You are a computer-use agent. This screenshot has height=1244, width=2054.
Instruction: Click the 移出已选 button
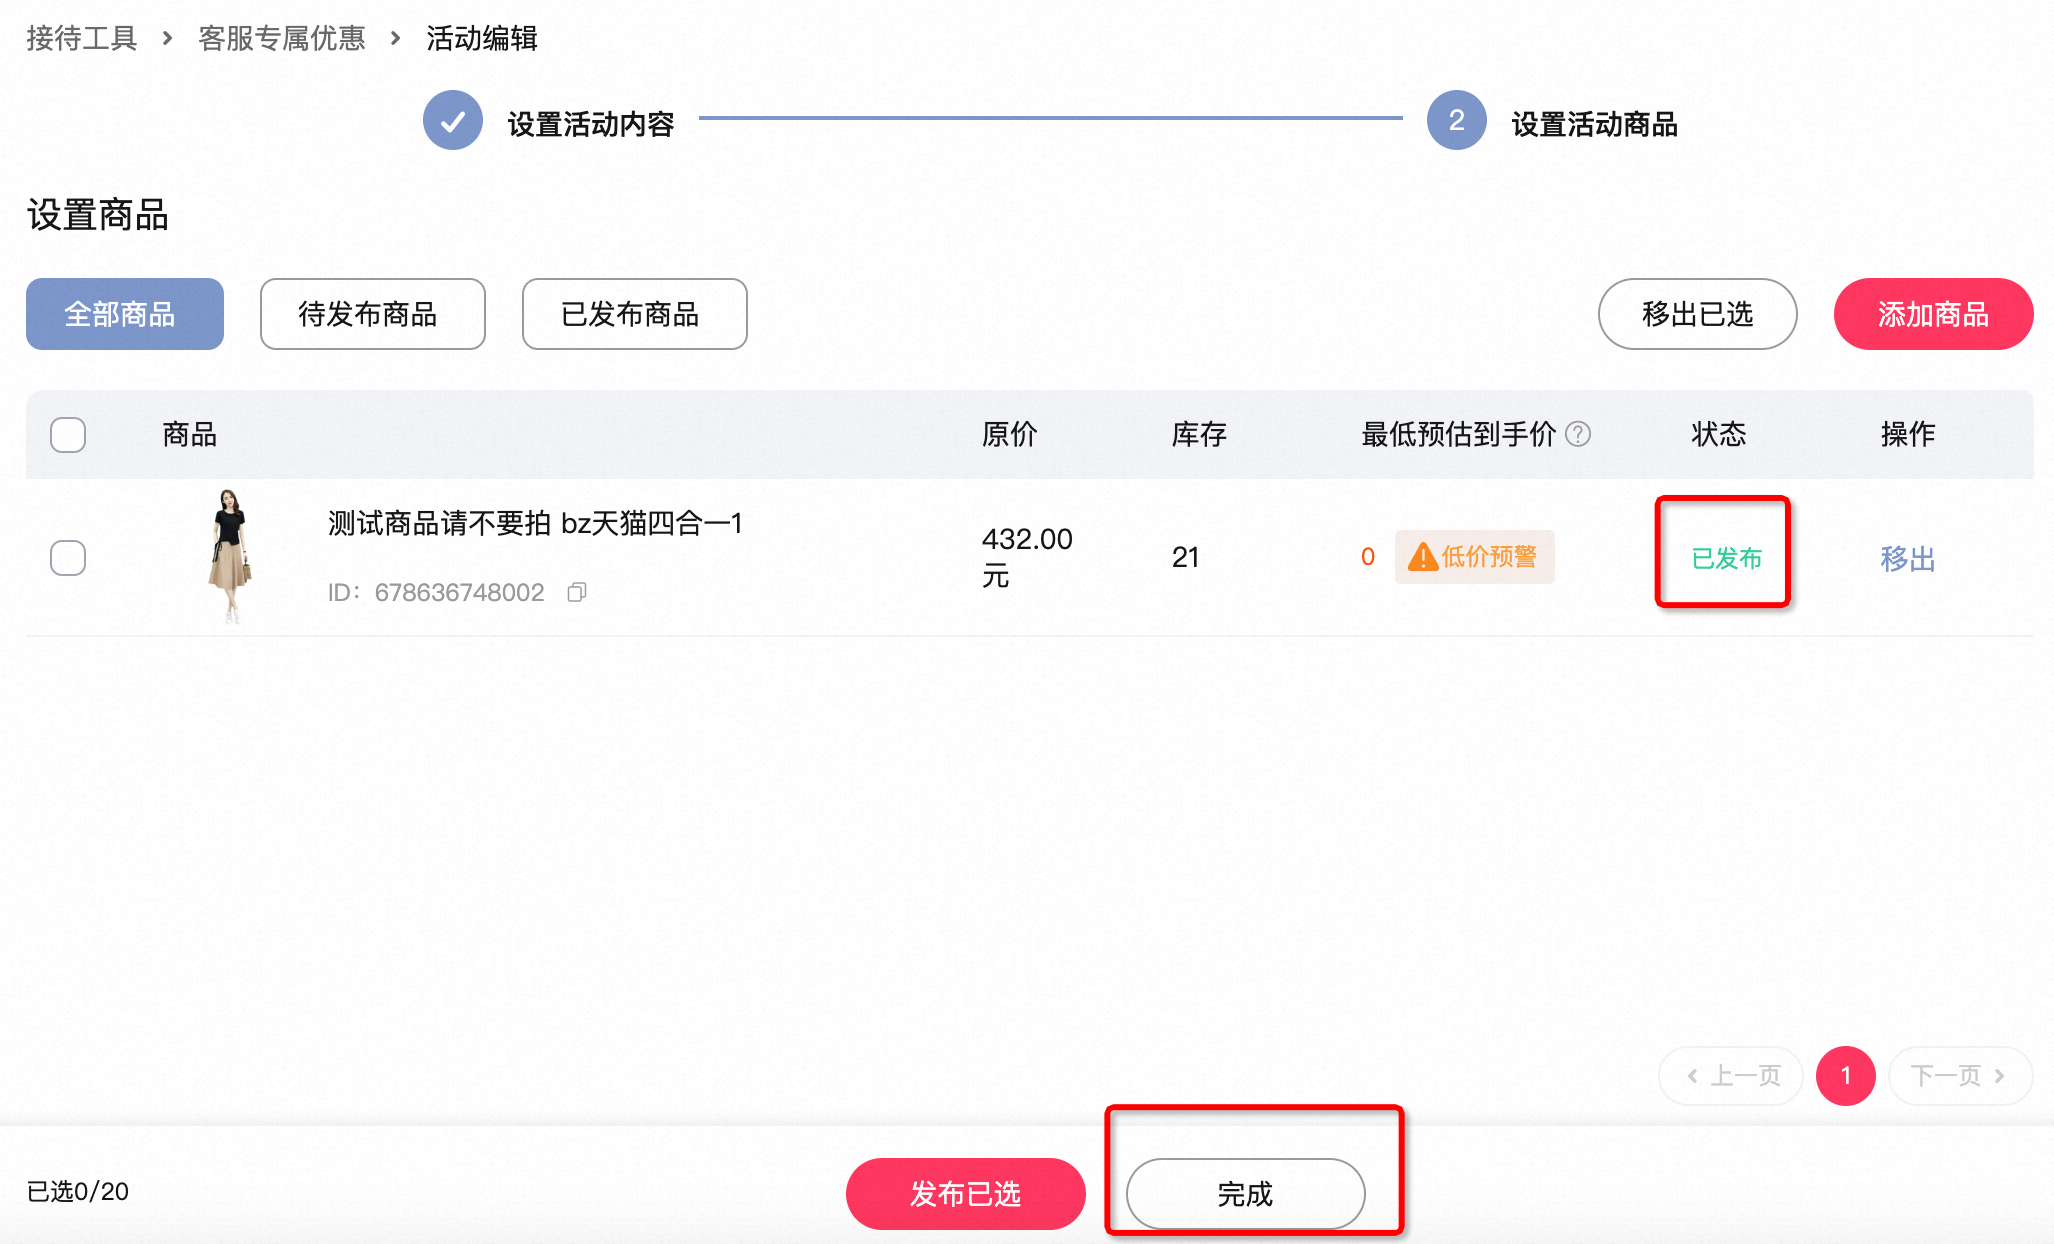pyautogui.click(x=1698, y=314)
